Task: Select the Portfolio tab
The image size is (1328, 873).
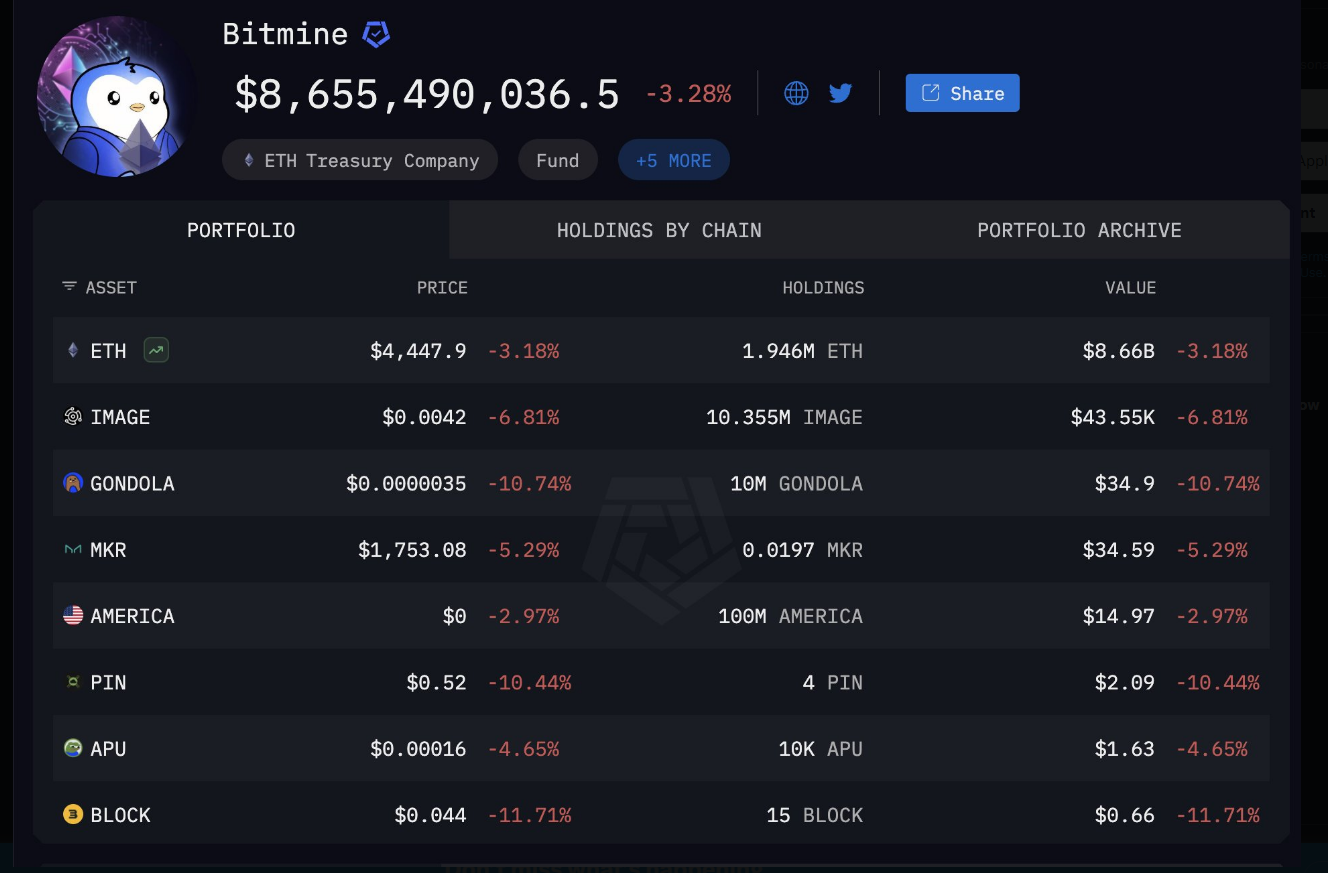Action: point(241,230)
